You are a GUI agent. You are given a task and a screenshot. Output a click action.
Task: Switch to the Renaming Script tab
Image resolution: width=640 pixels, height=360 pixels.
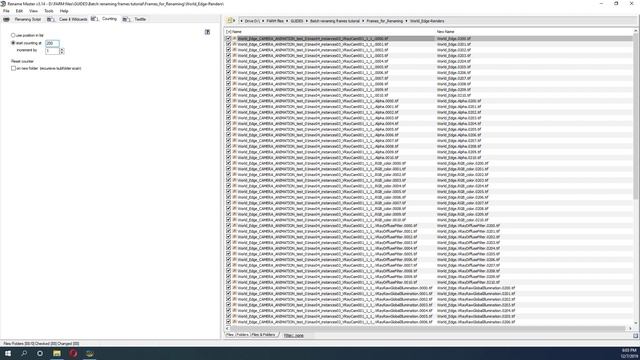pos(28,19)
